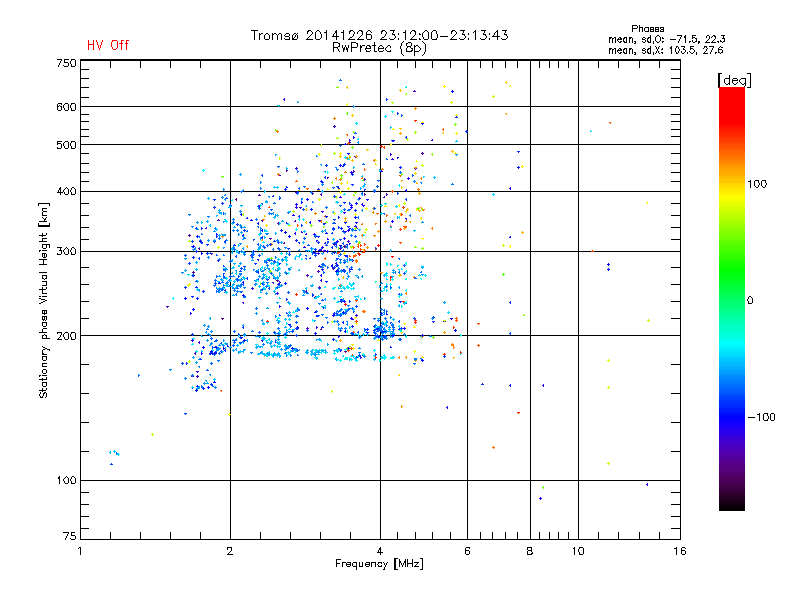Click the y-axis tick label '500'
Viewport: 800px width, 600px height.
[66, 145]
